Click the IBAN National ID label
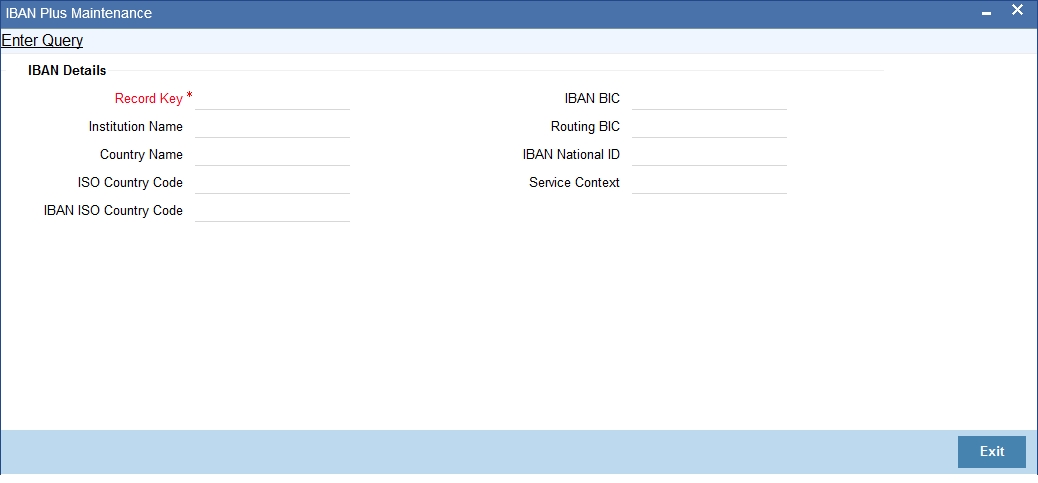The image size is (1038, 483). tap(571, 154)
